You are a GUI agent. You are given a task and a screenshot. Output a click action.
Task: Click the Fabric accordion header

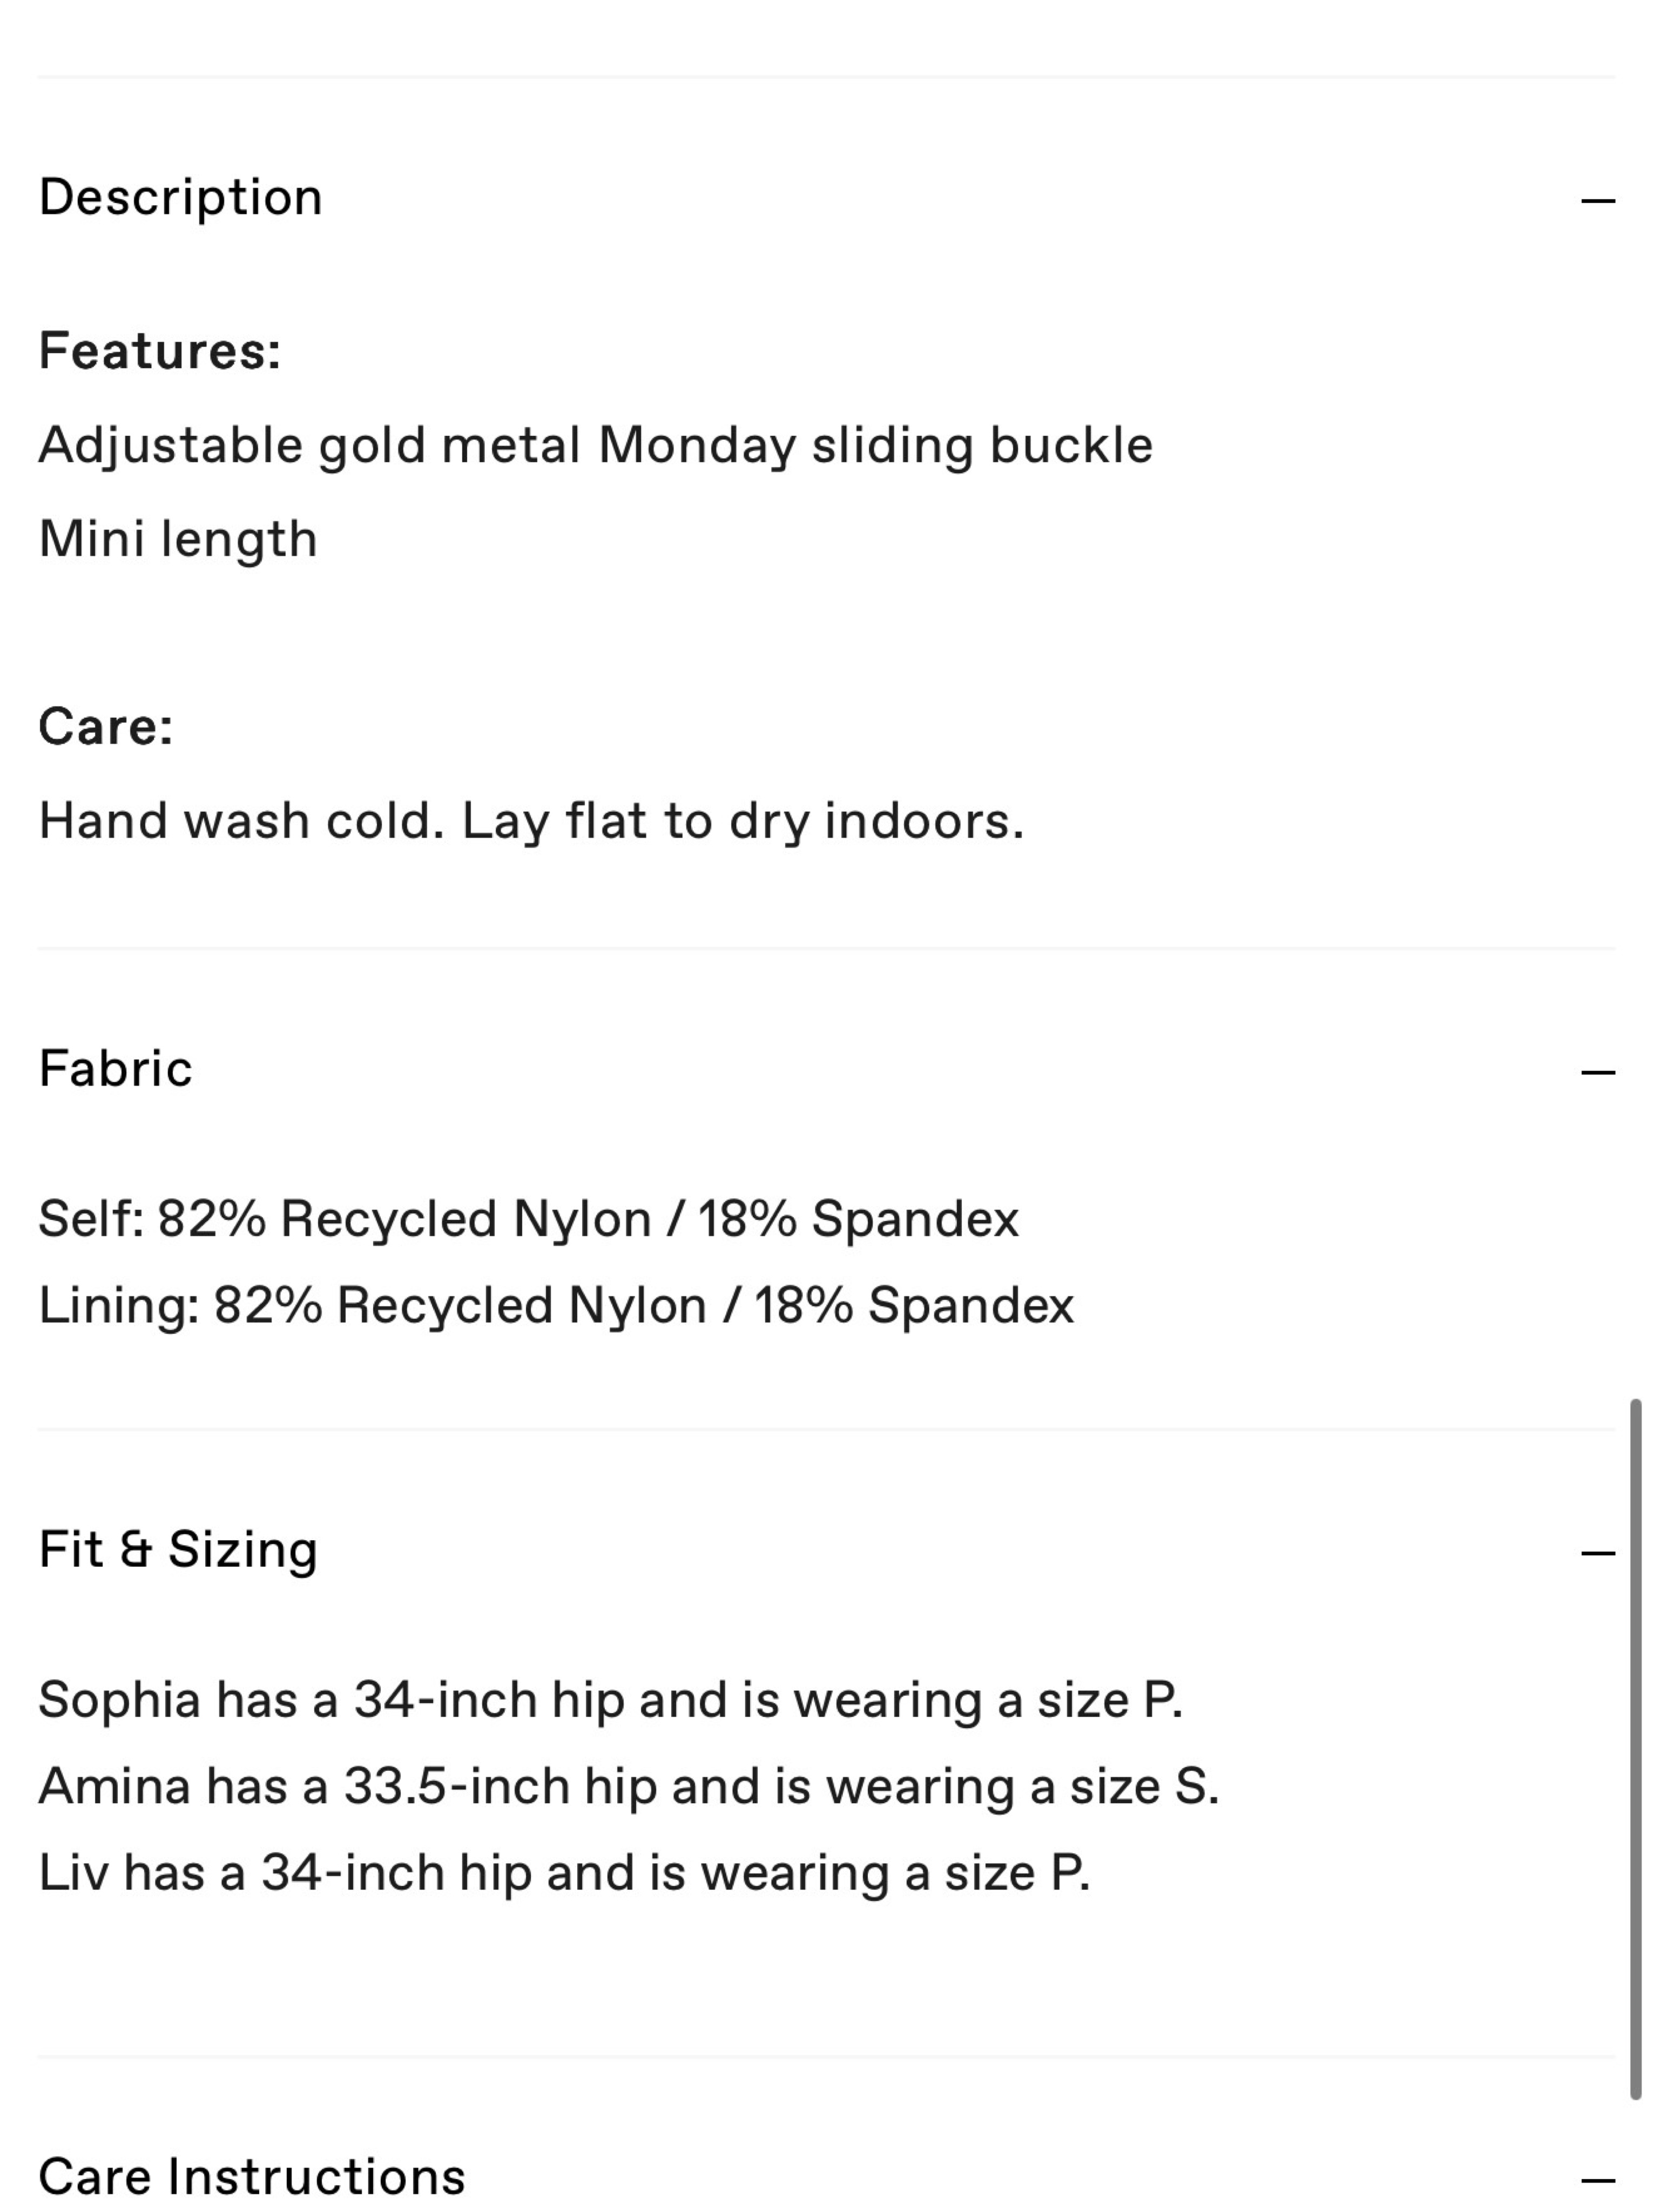[826, 1069]
